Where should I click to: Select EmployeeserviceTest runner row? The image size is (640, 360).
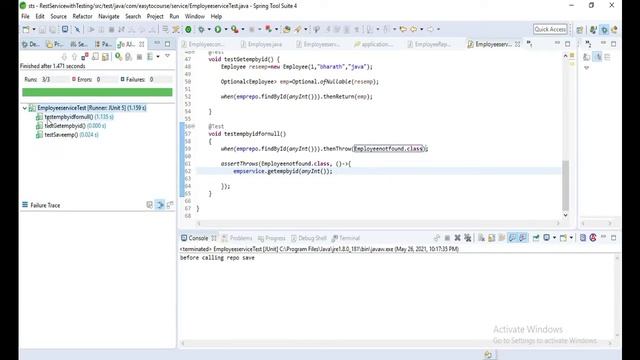click(91, 108)
